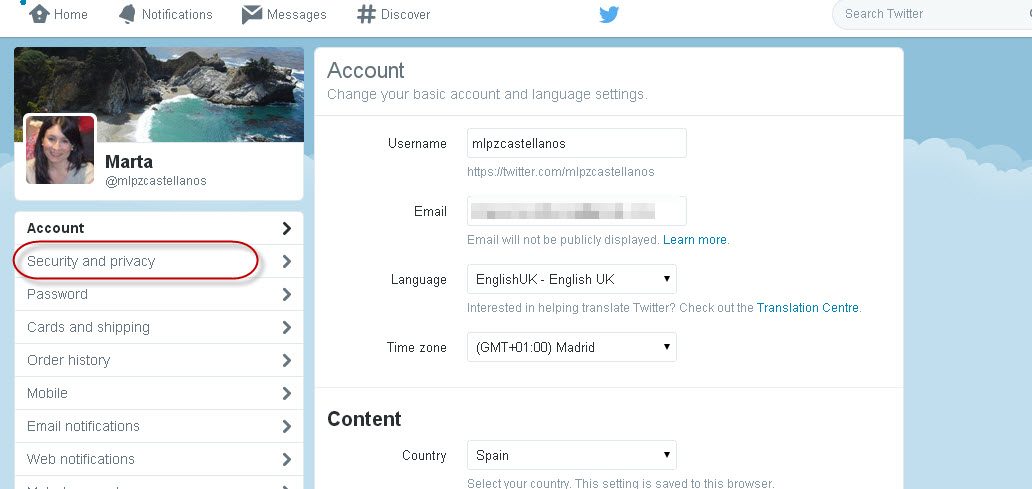Click chevron arrow beside Order history

[x=286, y=360]
